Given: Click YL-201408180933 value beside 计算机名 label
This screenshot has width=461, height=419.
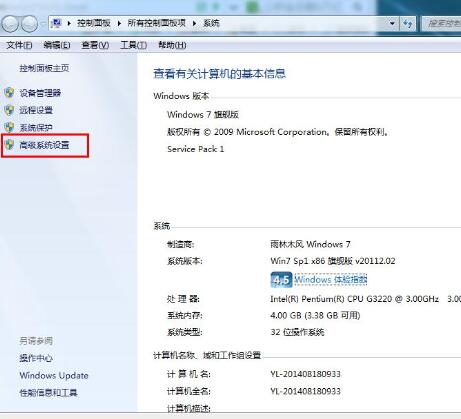Looking at the screenshot, I should pyautogui.click(x=306, y=374).
